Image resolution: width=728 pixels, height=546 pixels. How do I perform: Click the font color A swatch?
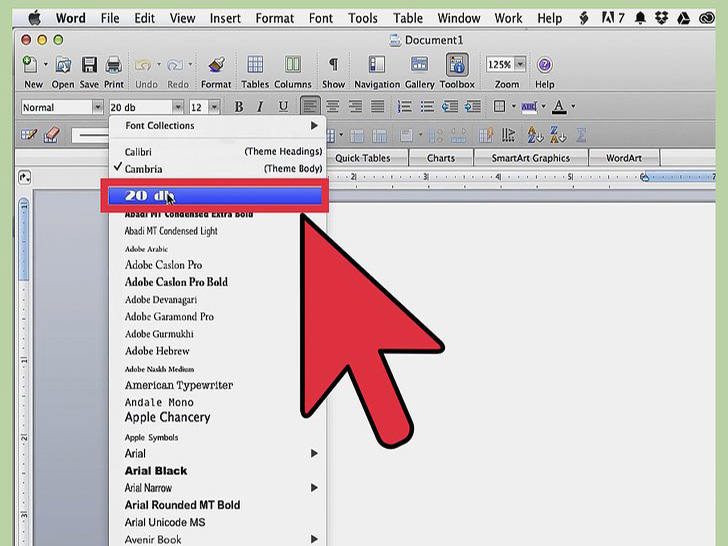coord(559,107)
